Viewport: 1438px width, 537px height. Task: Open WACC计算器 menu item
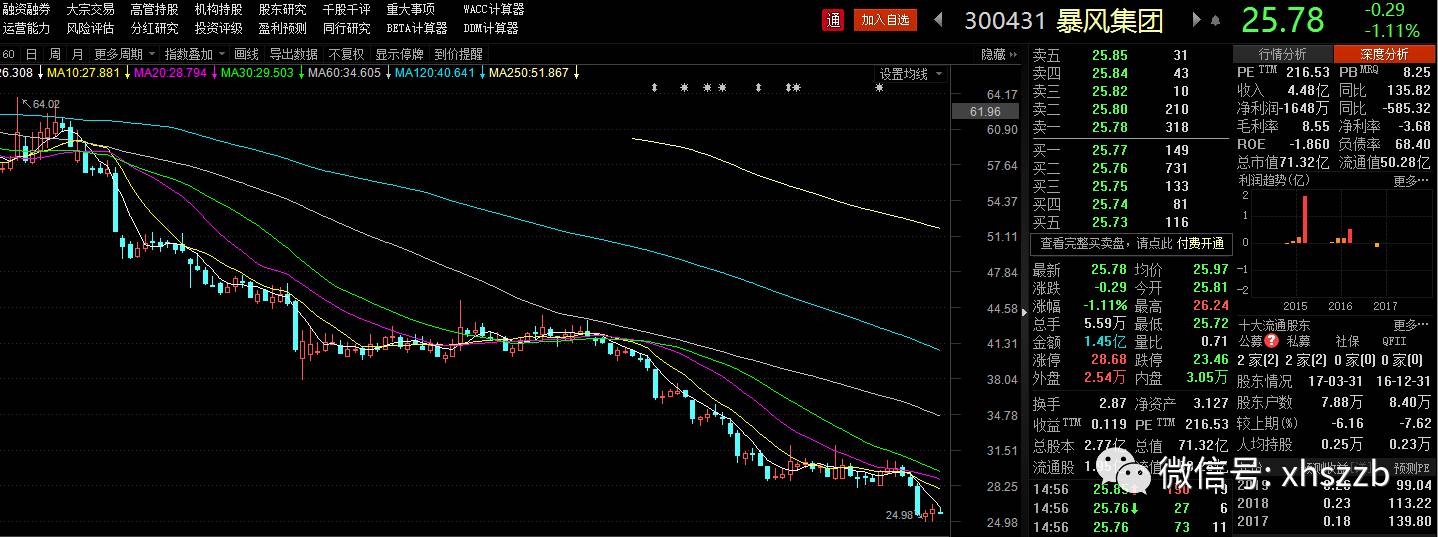click(x=494, y=9)
